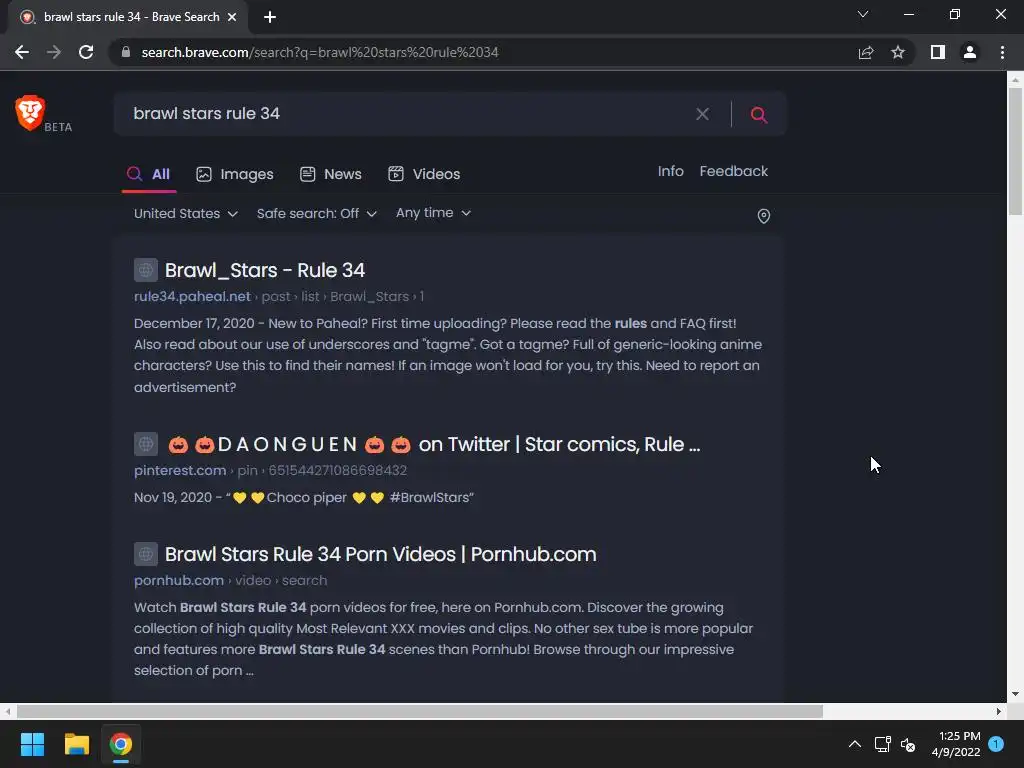Open network settings from the tray

[x=882, y=744]
